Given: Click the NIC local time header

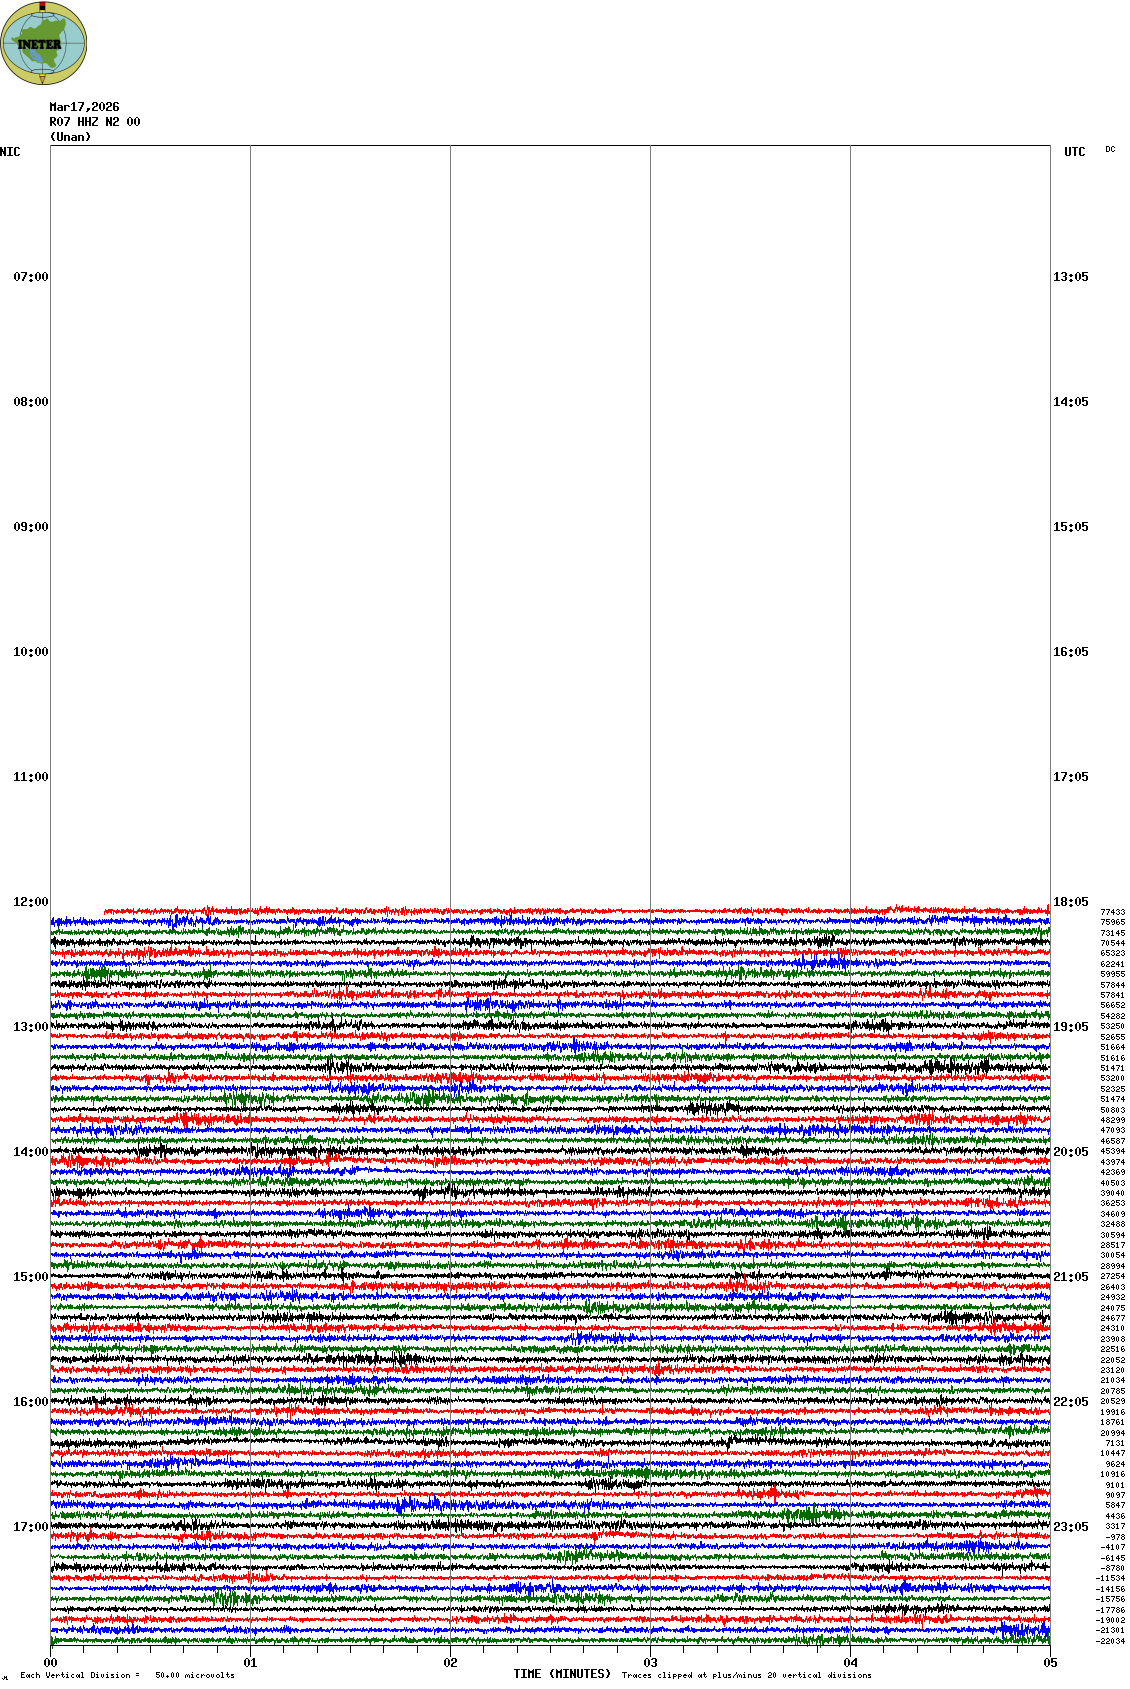Looking at the screenshot, I should pos(10,152).
